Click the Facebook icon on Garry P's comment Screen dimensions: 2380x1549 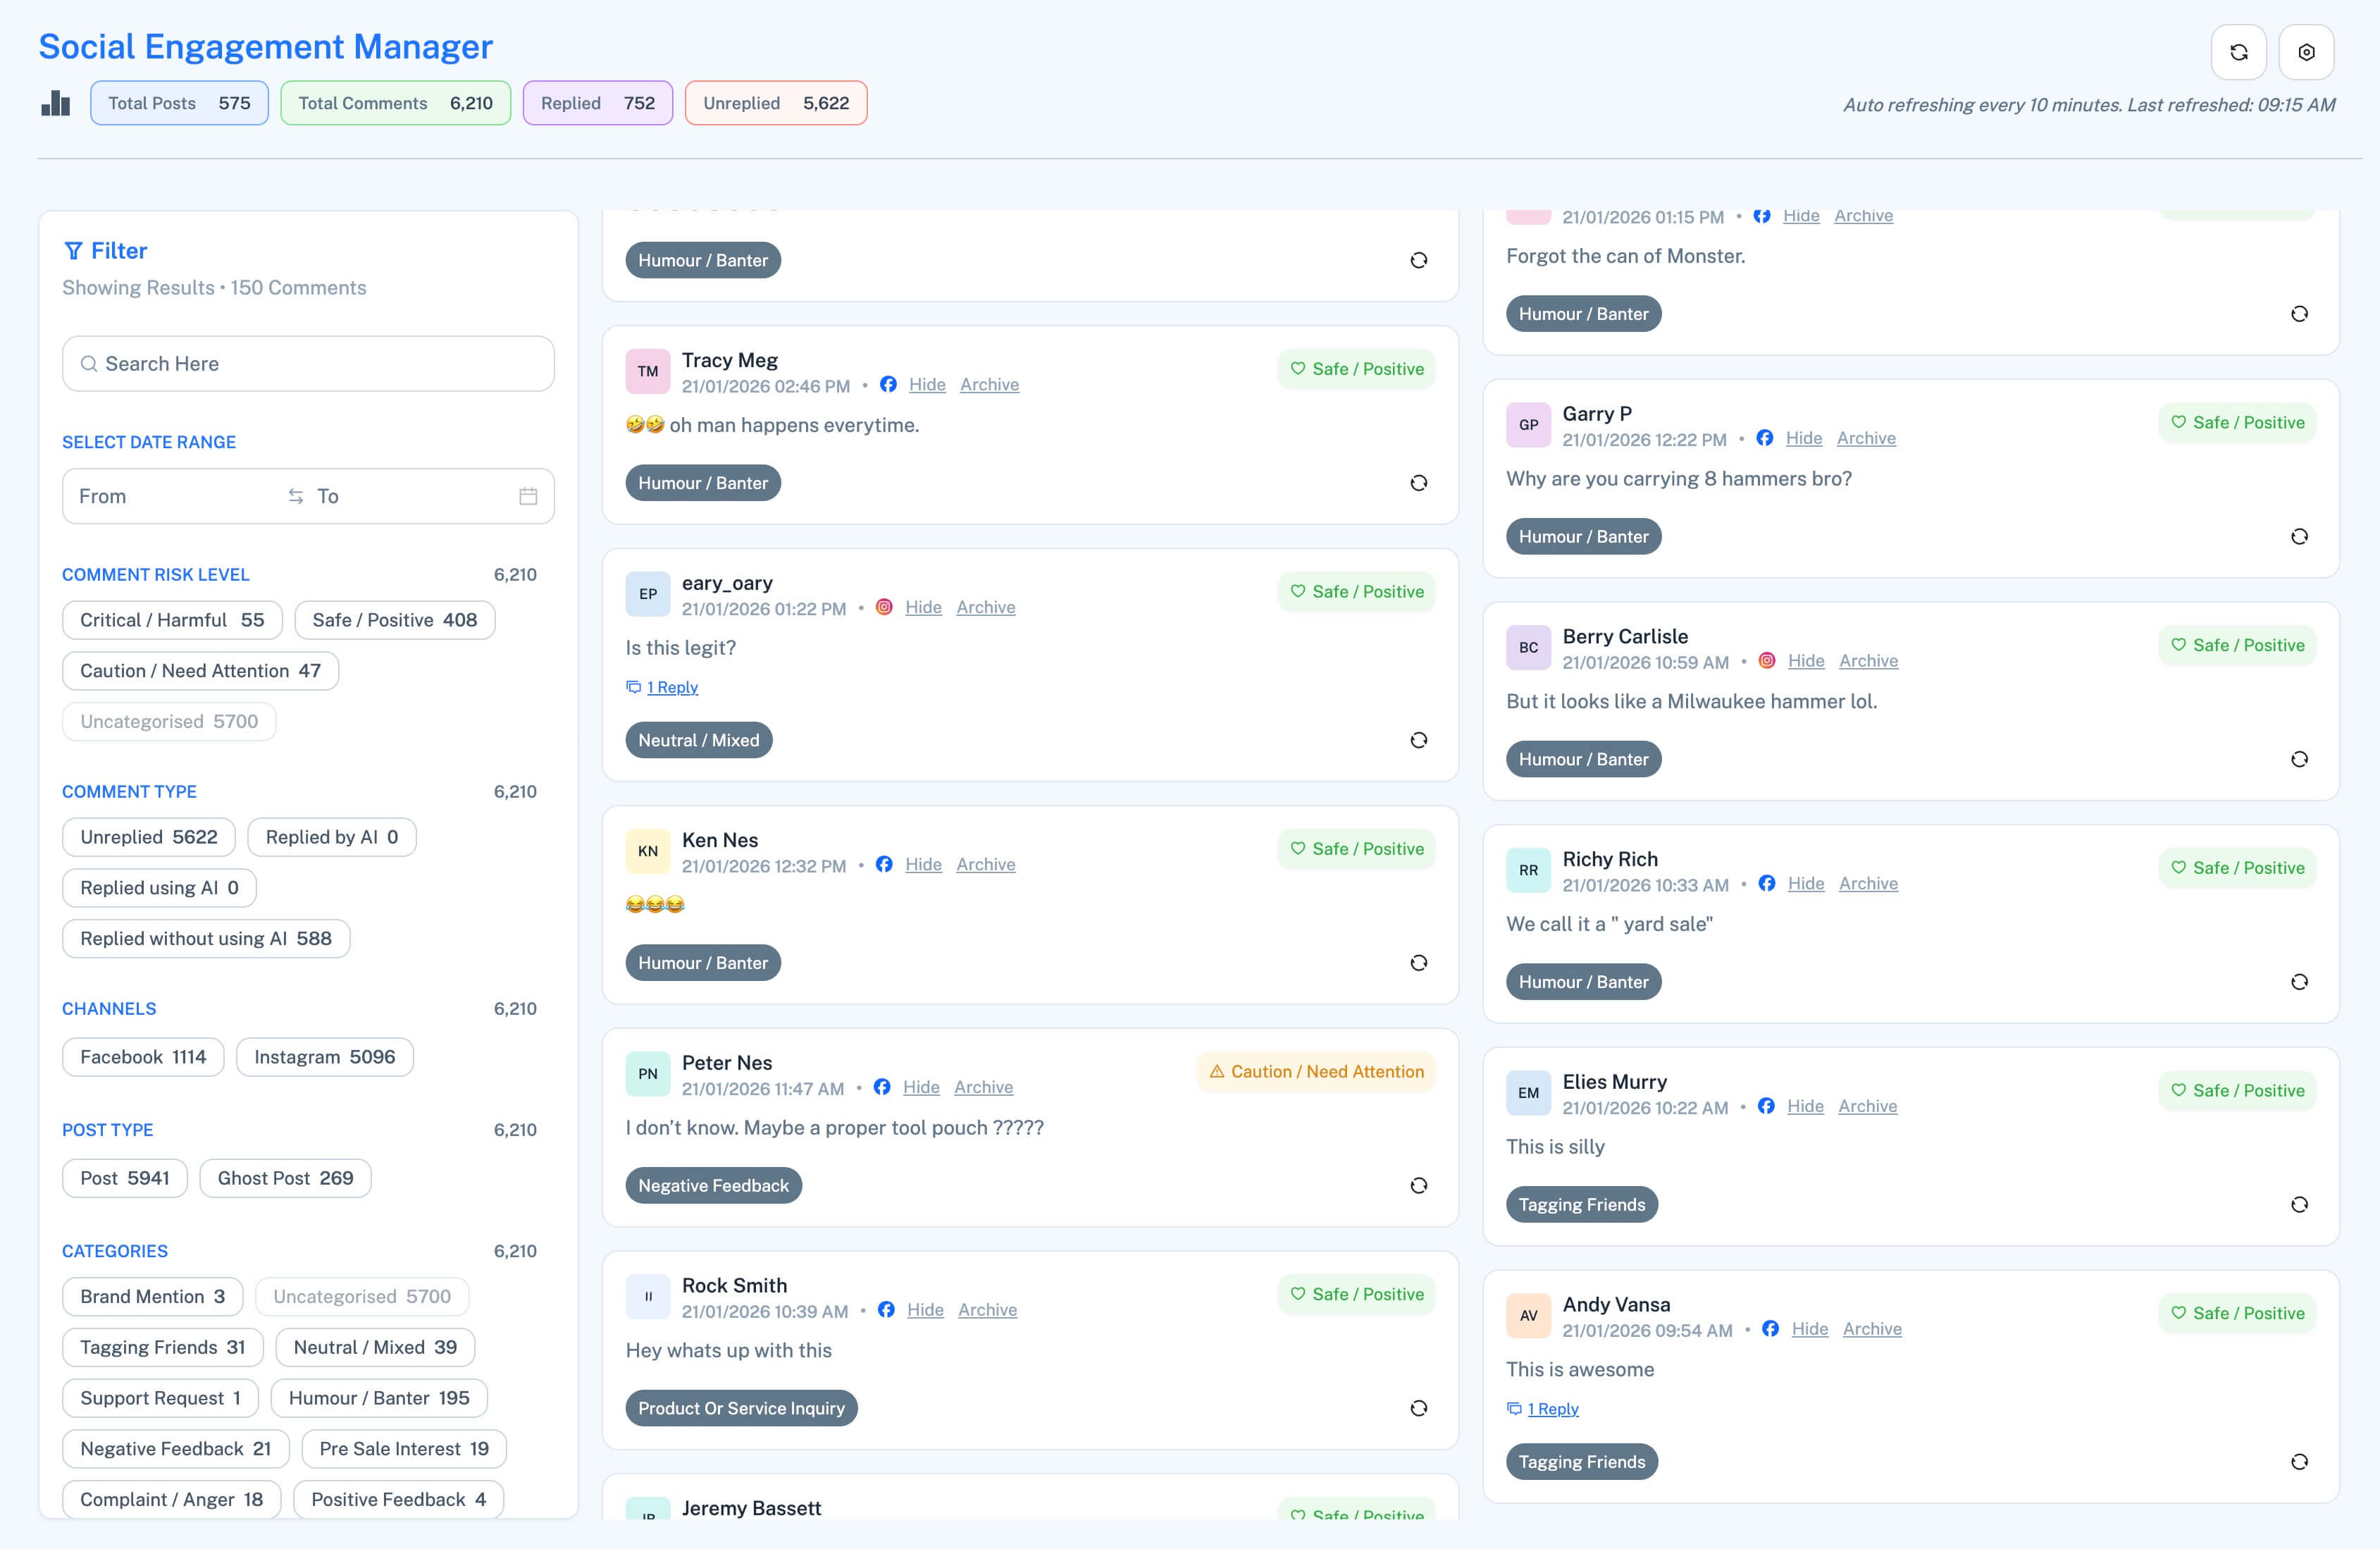click(1763, 438)
